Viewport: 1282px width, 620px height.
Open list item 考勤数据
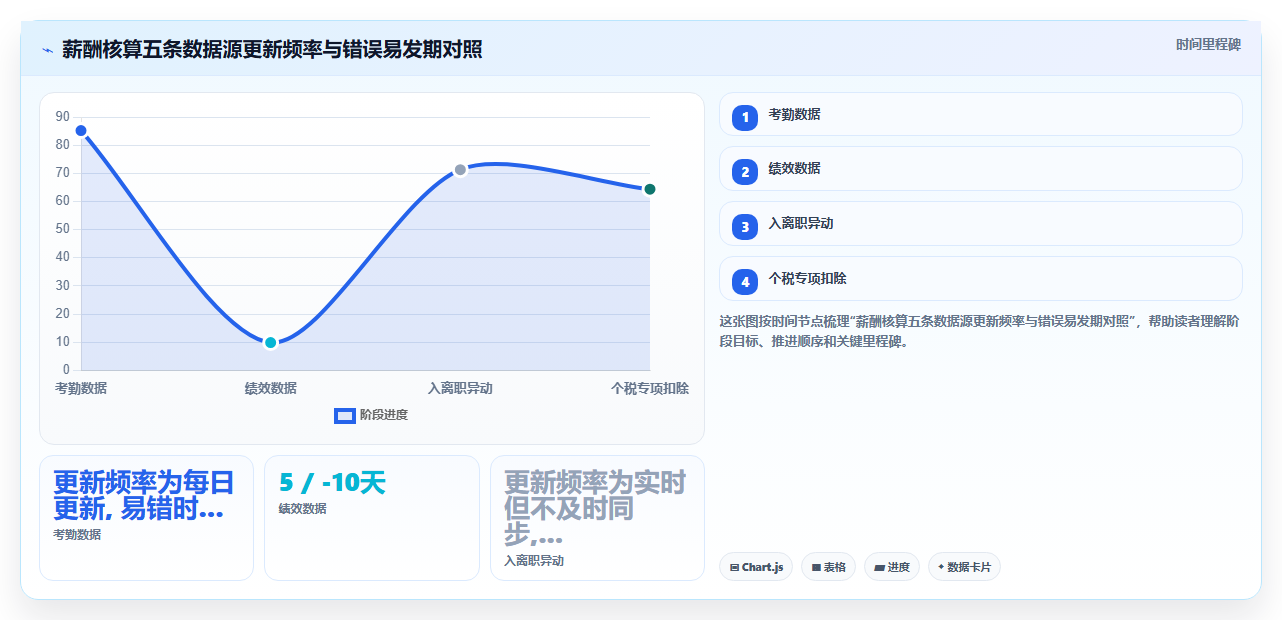980,114
